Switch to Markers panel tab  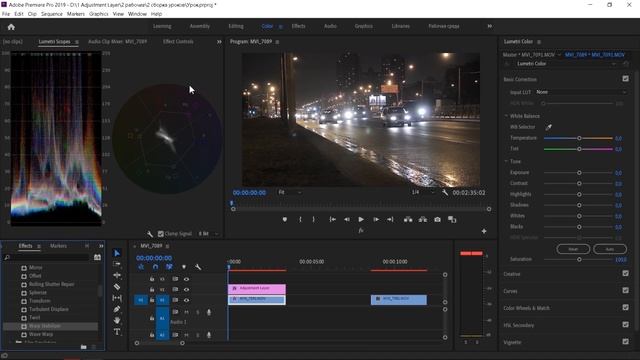pyautogui.click(x=58, y=246)
